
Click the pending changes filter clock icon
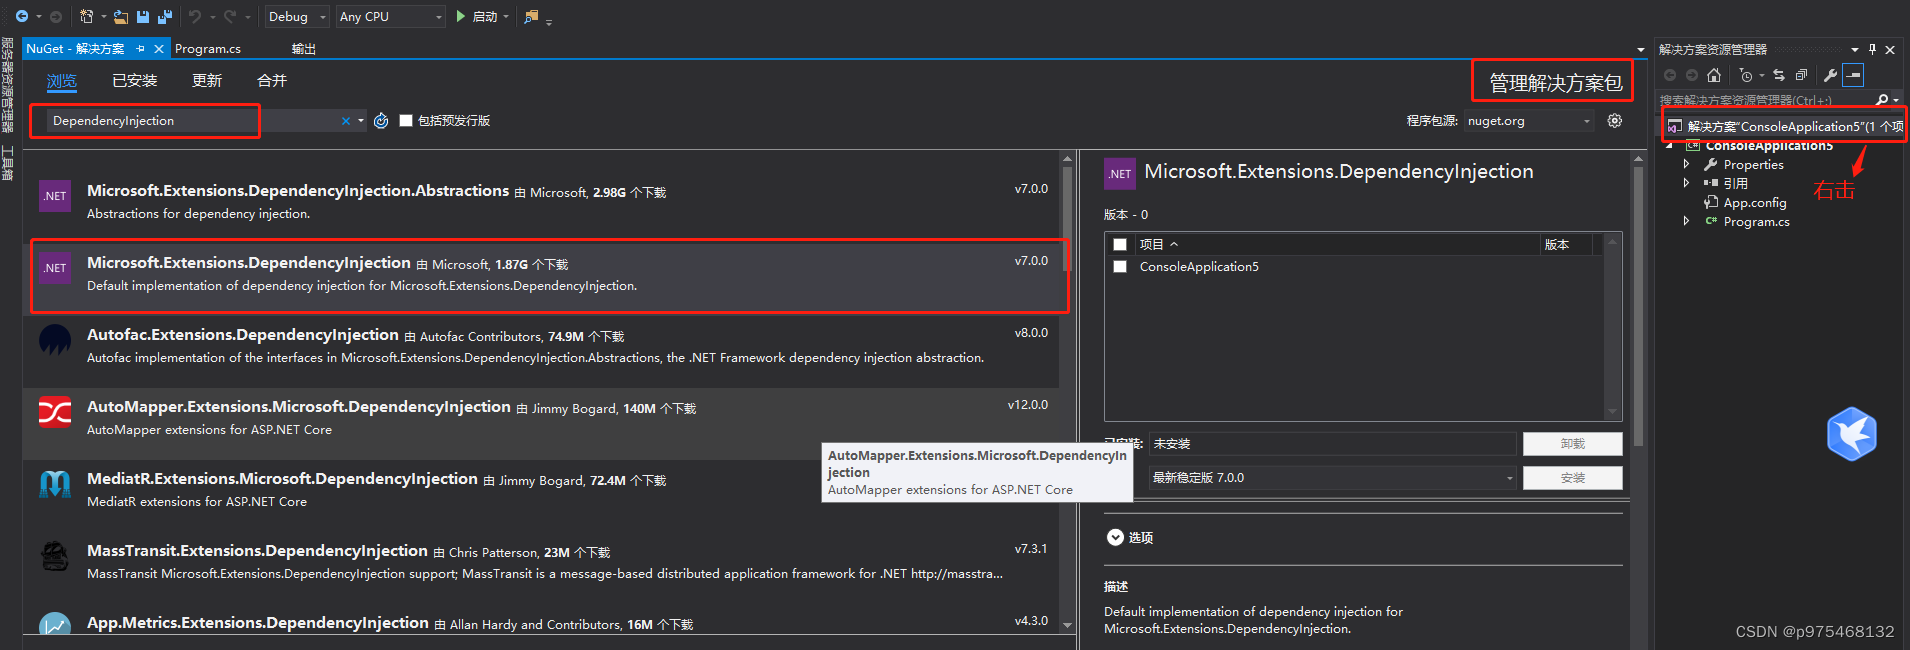pyautogui.click(x=1746, y=75)
